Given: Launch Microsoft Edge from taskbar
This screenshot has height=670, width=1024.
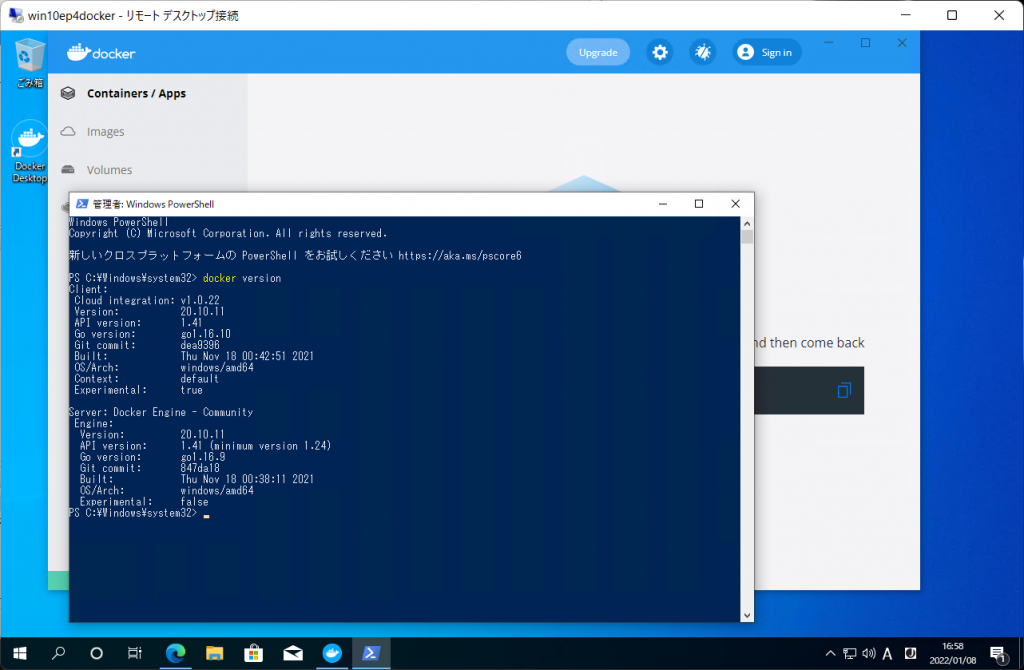Looking at the screenshot, I should [x=175, y=653].
